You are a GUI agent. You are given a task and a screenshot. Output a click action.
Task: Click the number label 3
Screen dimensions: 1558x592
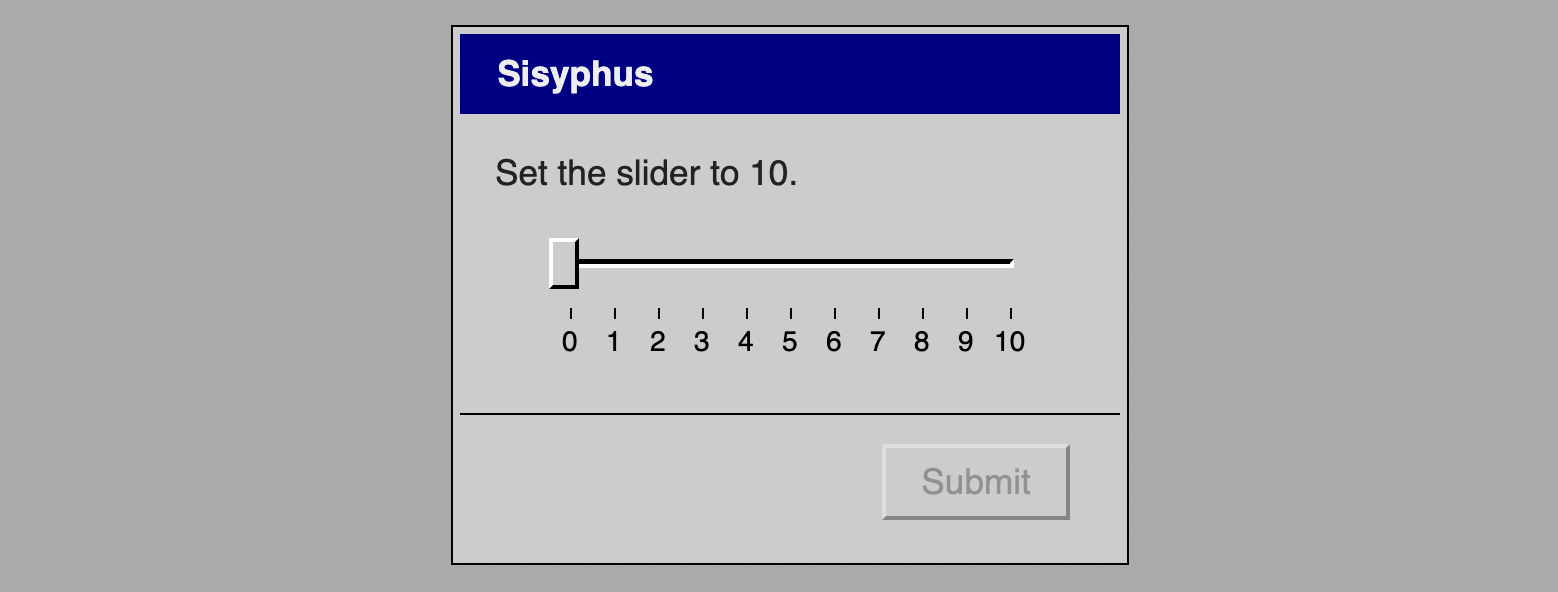click(702, 342)
